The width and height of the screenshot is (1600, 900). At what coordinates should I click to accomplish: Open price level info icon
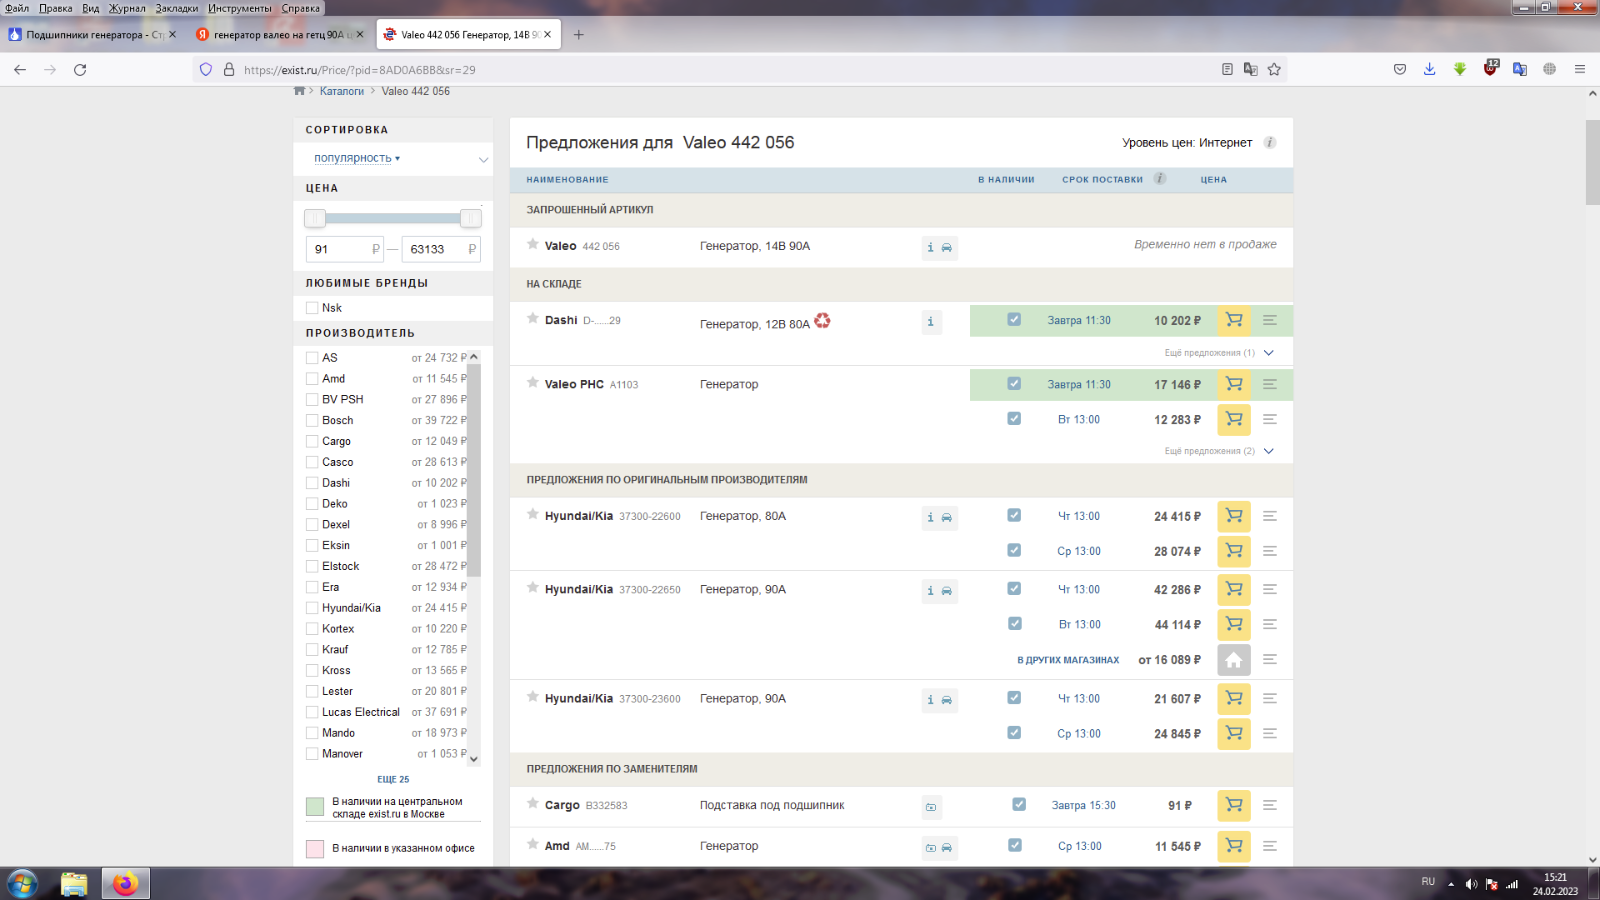[x=1270, y=142]
